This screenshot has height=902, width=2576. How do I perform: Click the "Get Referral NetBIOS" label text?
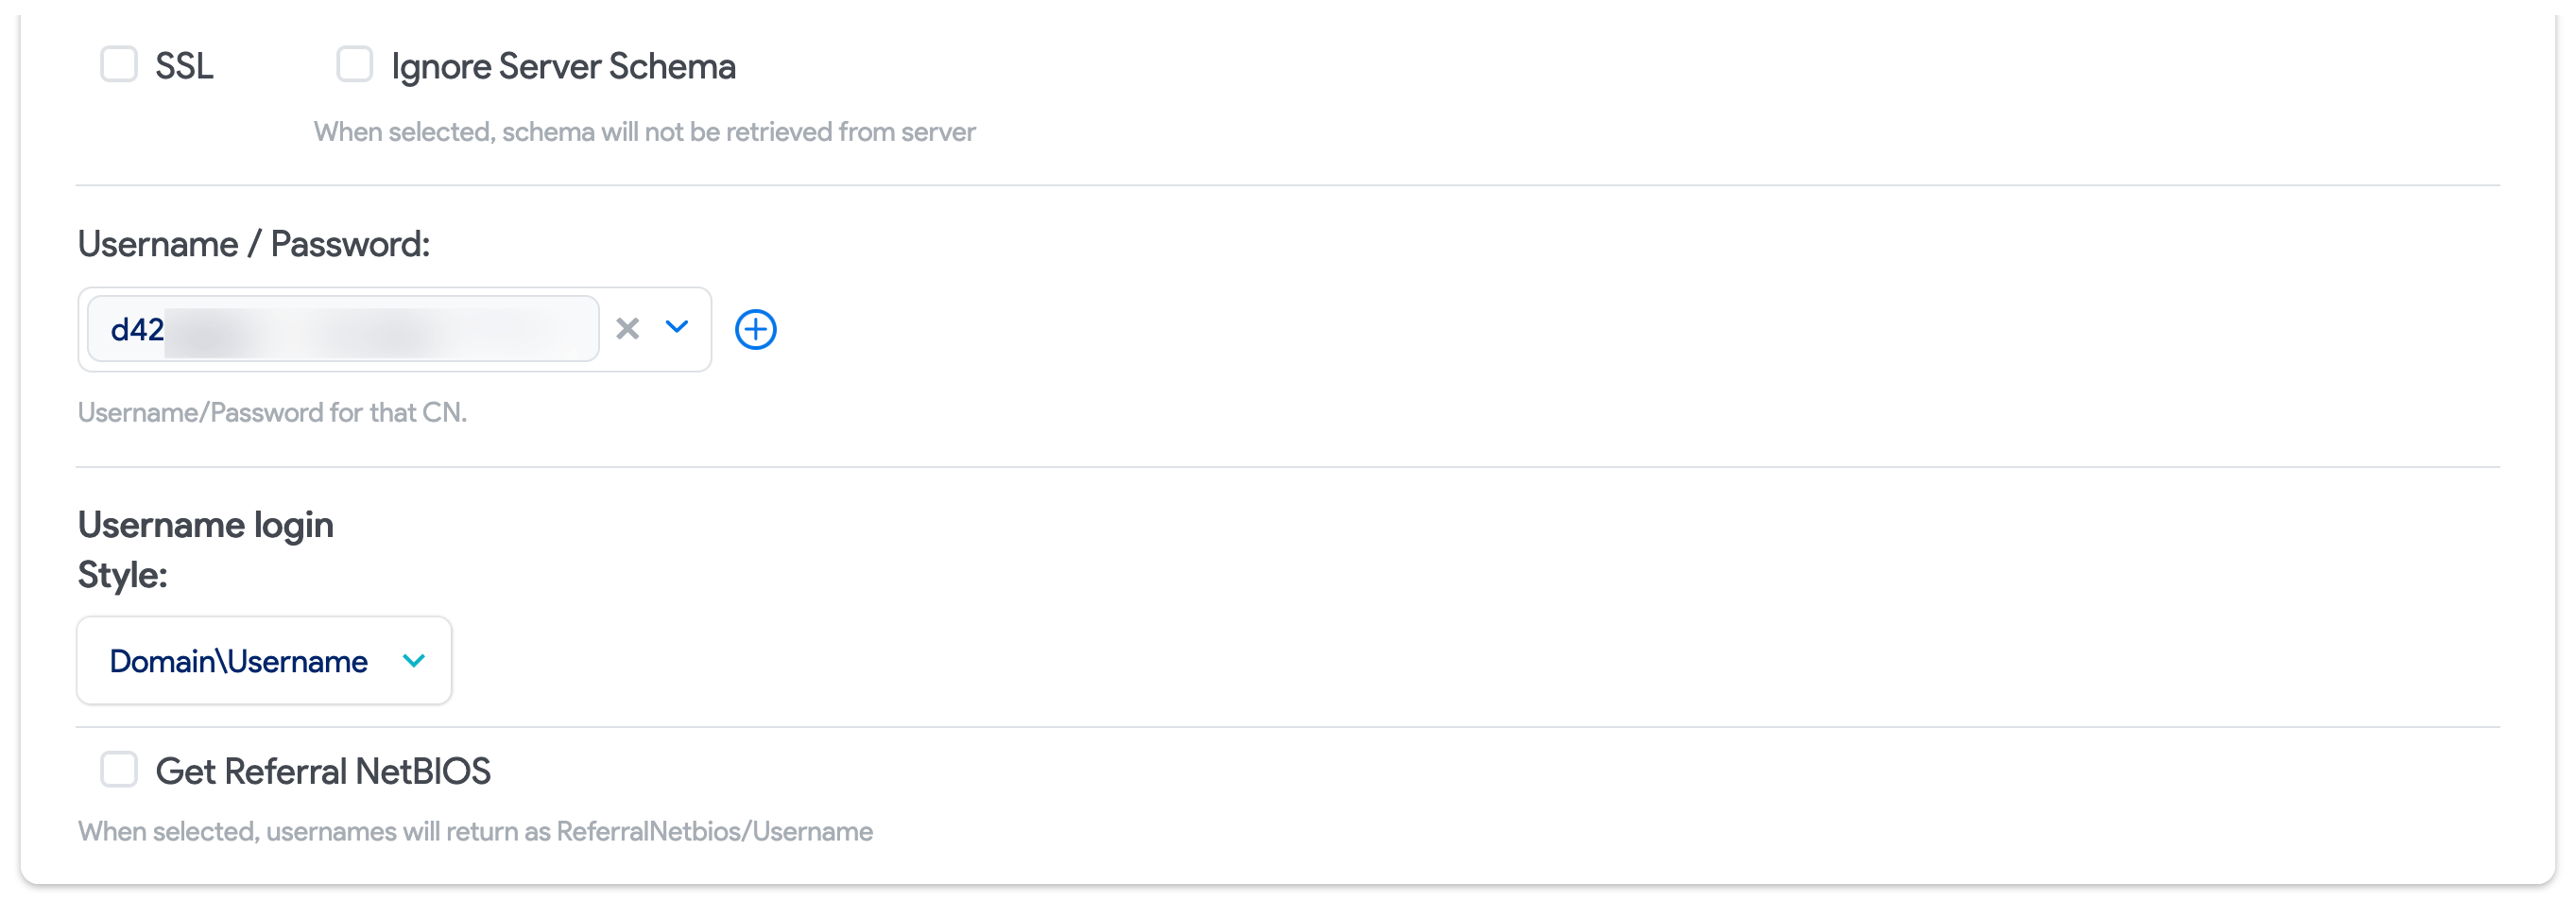(323, 772)
